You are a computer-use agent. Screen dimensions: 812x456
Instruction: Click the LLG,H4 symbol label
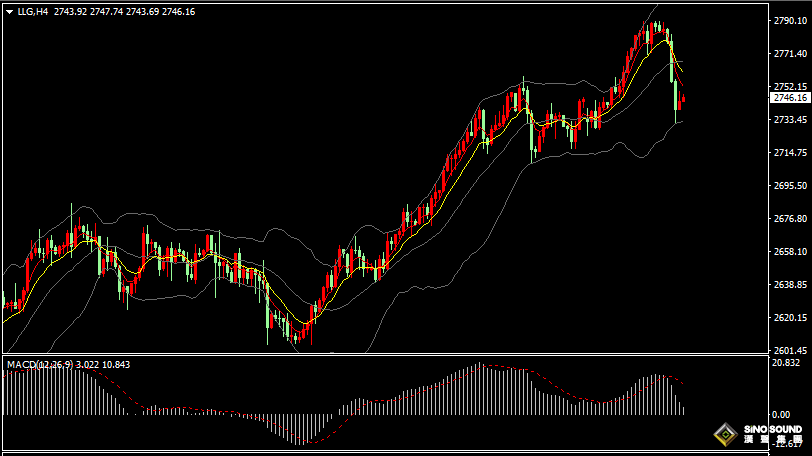tap(33, 11)
